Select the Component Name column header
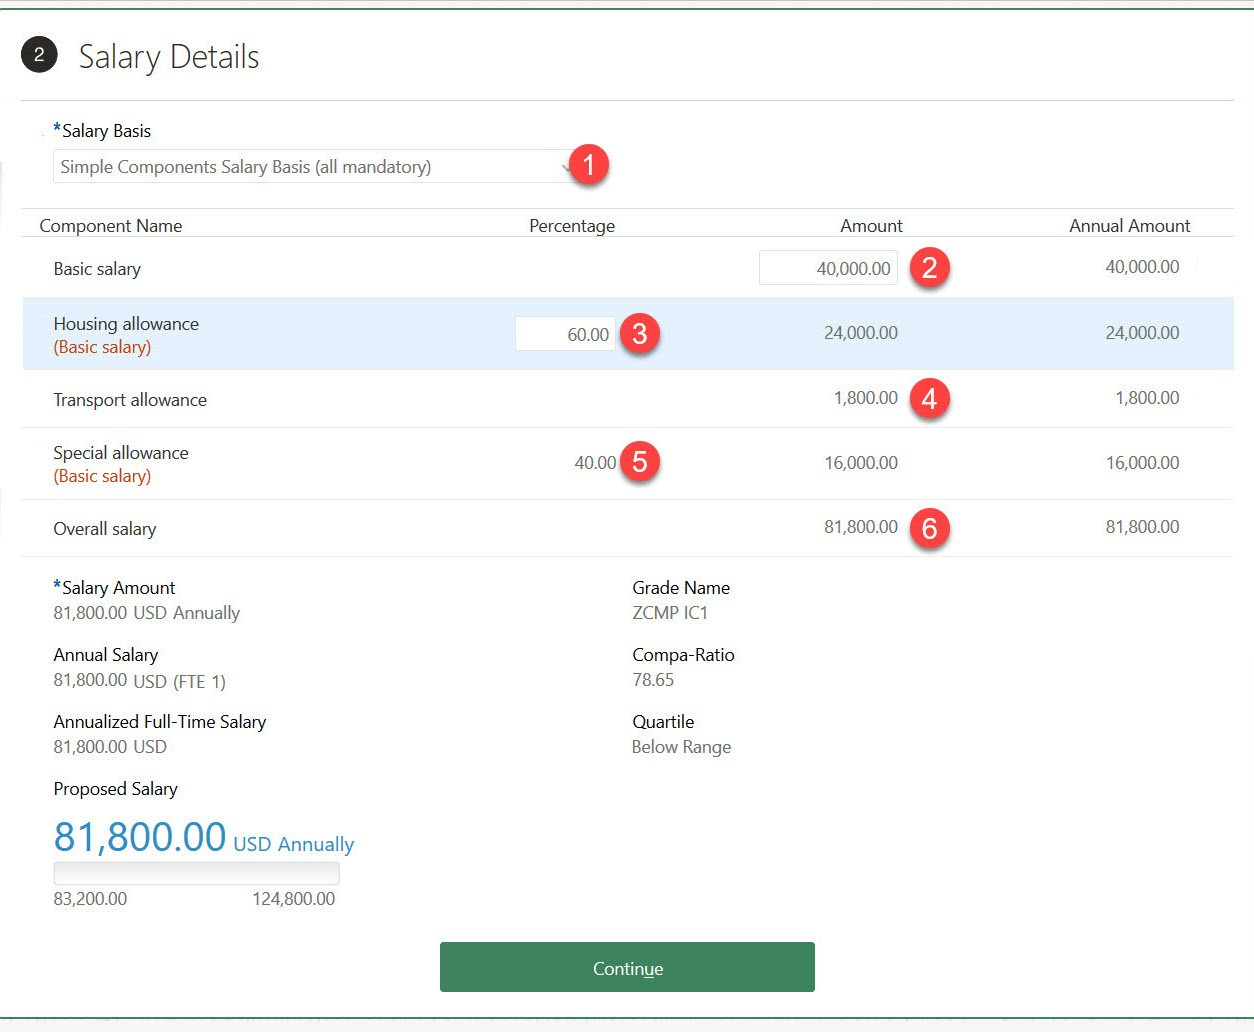Screen dimensions: 1254x1032 111,225
